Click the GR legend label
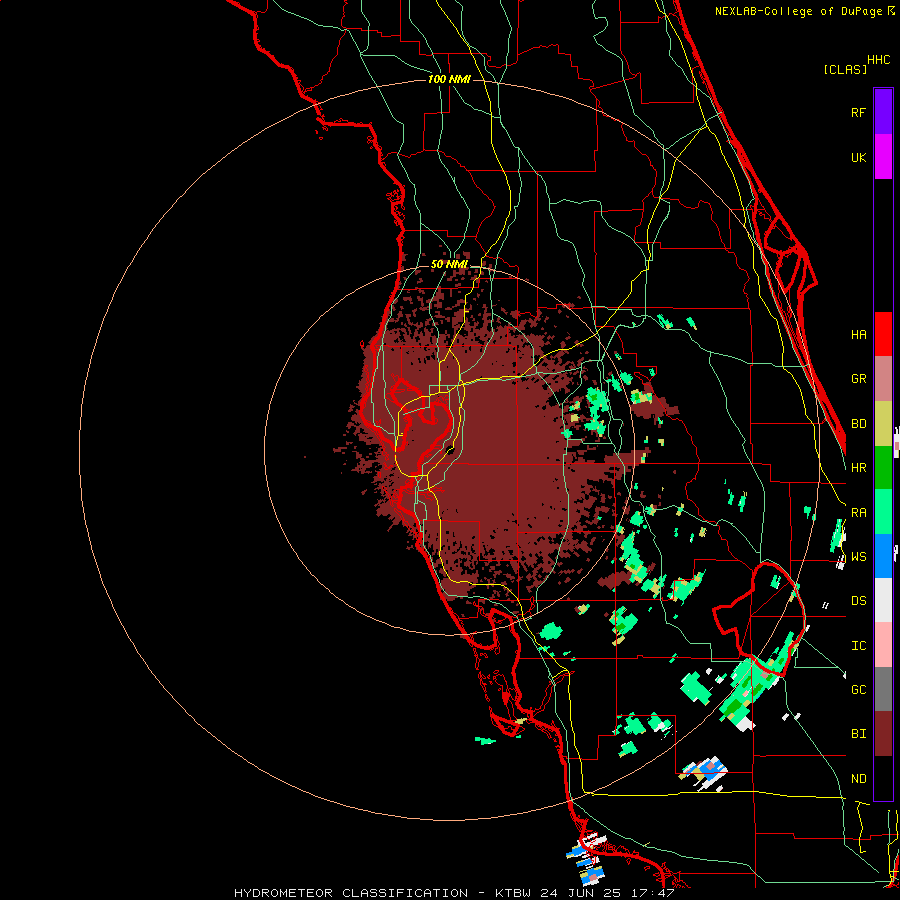 pos(858,379)
